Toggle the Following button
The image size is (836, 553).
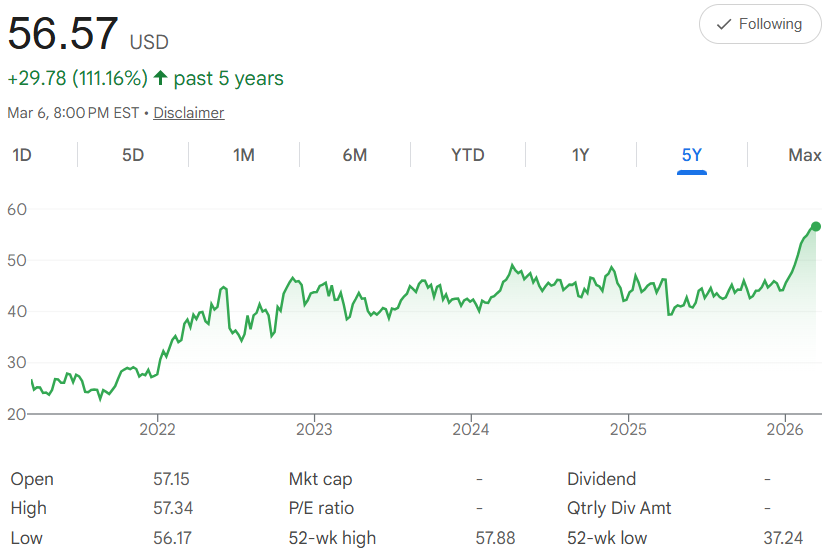(760, 24)
